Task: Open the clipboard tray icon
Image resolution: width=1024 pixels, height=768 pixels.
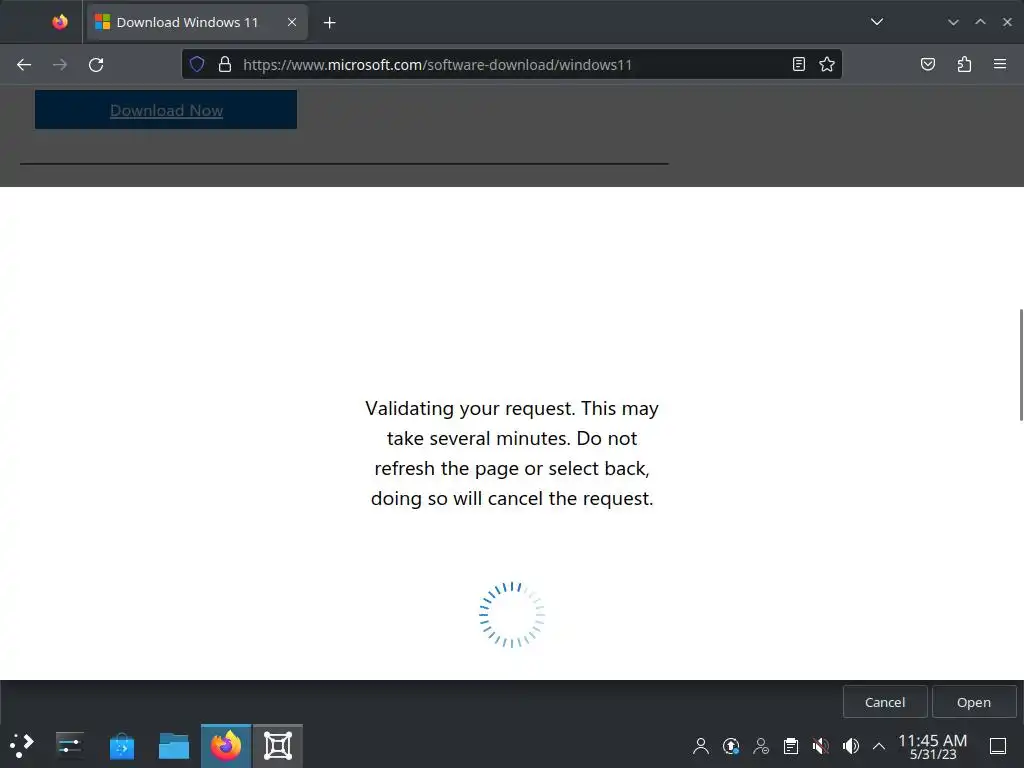Action: tap(791, 746)
